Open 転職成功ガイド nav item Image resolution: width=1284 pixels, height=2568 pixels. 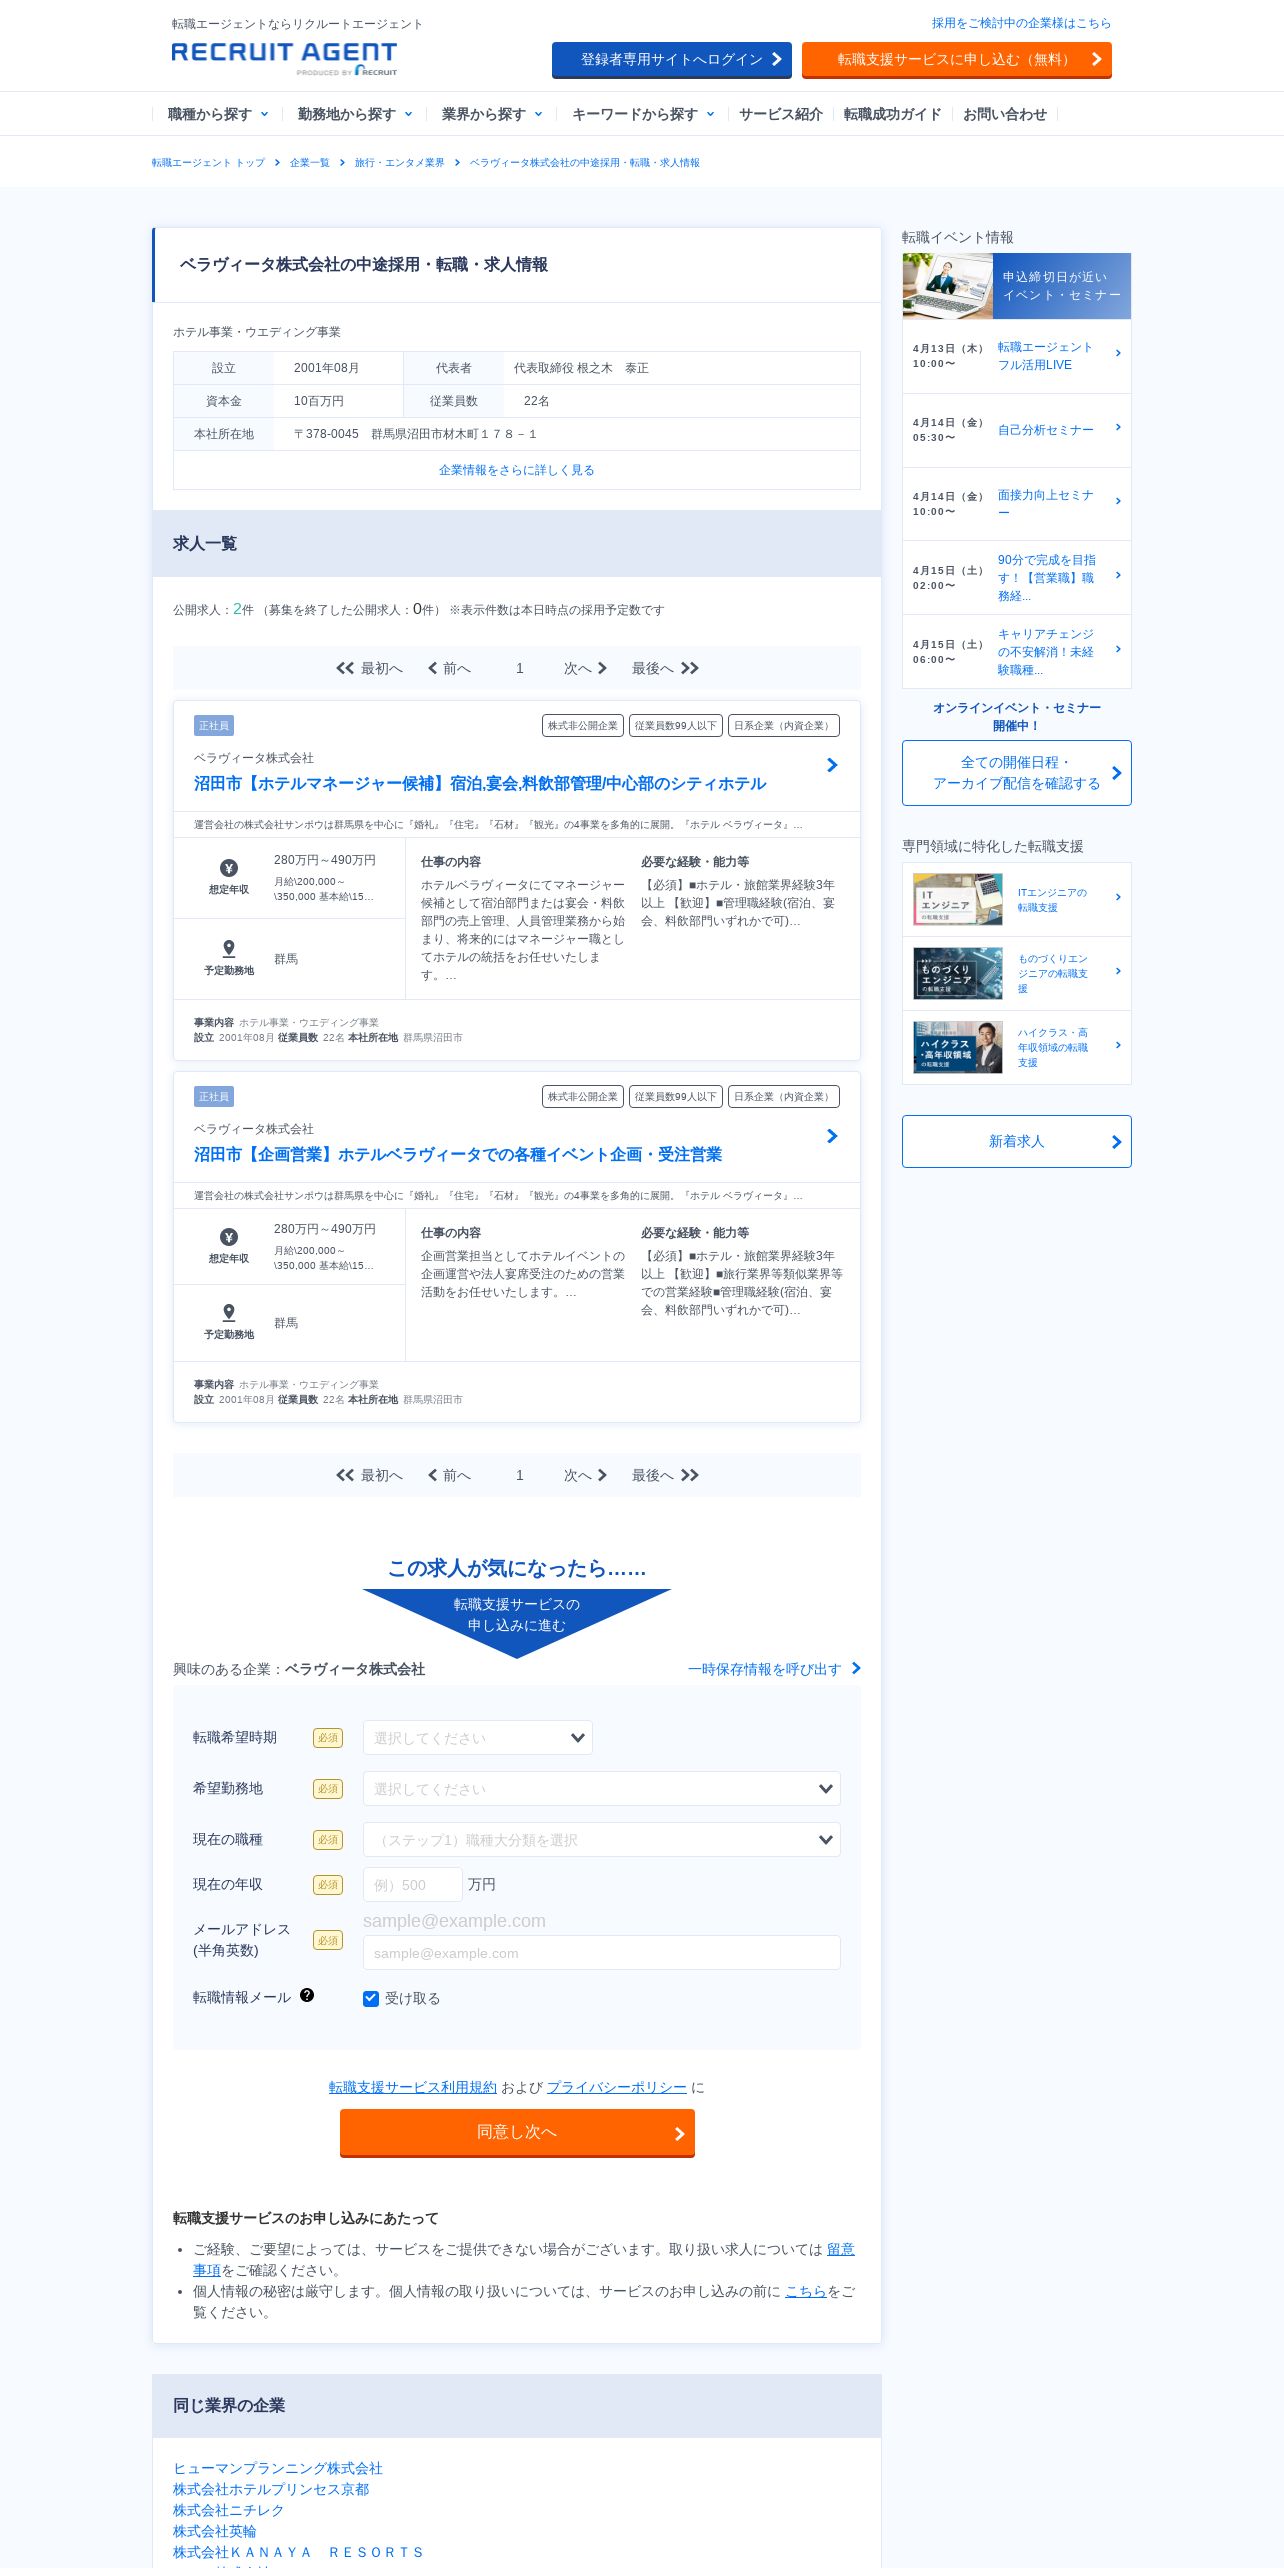tap(893, 114)
